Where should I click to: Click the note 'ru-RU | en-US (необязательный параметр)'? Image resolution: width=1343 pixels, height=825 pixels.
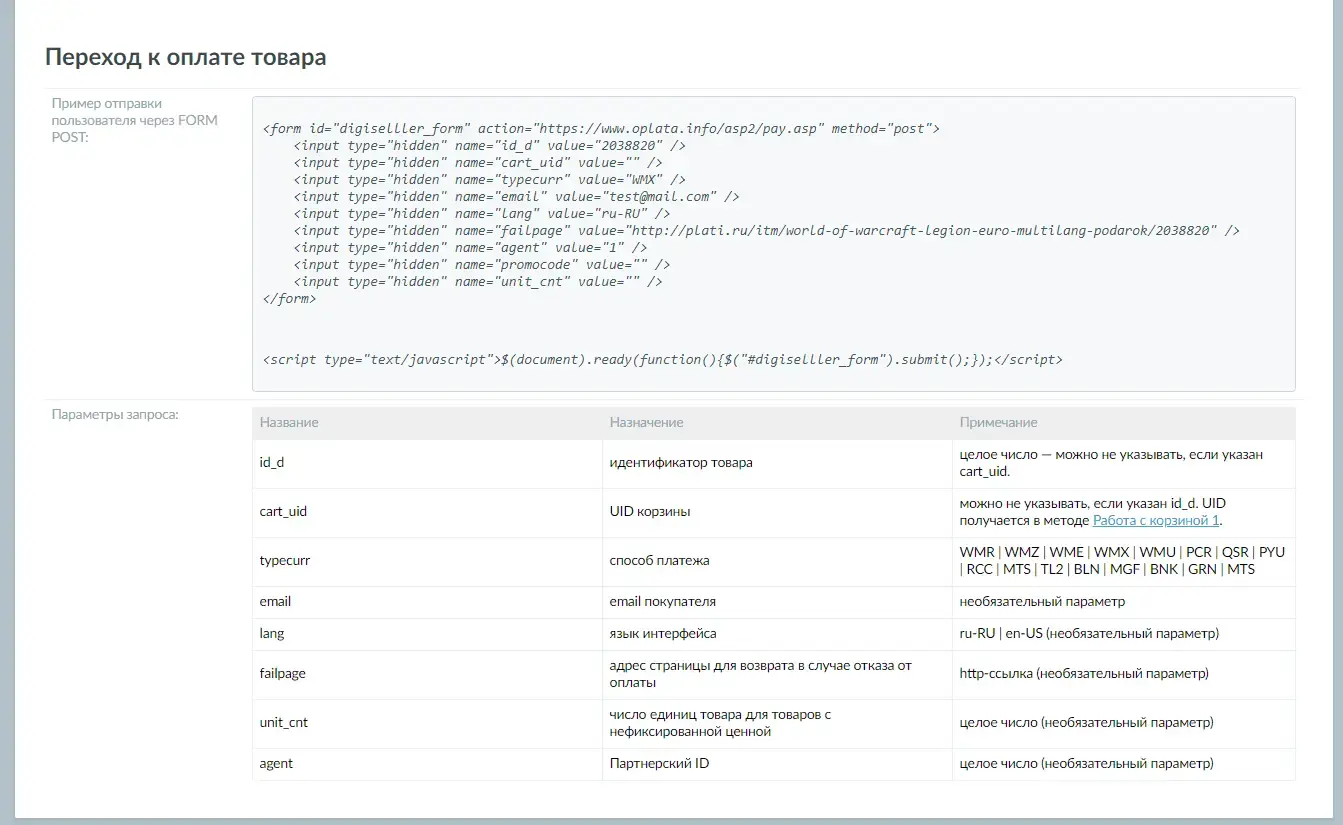(x=1089, y=634)
